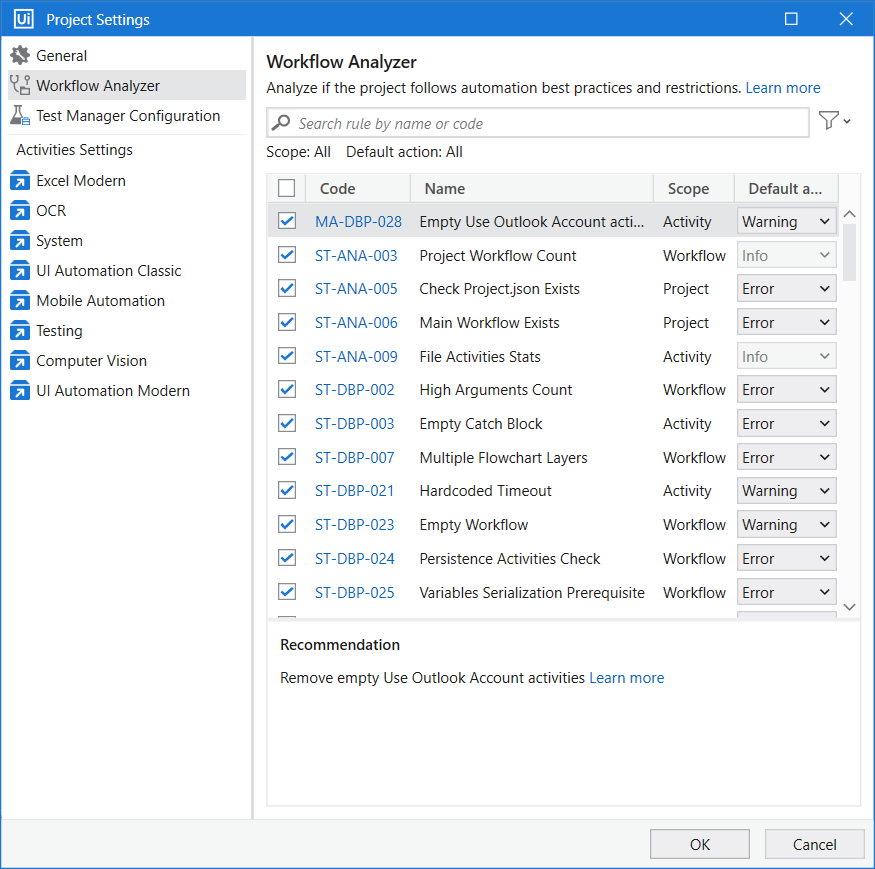Focus the search rule input field

pyautogui.click(x=550, y=124)
